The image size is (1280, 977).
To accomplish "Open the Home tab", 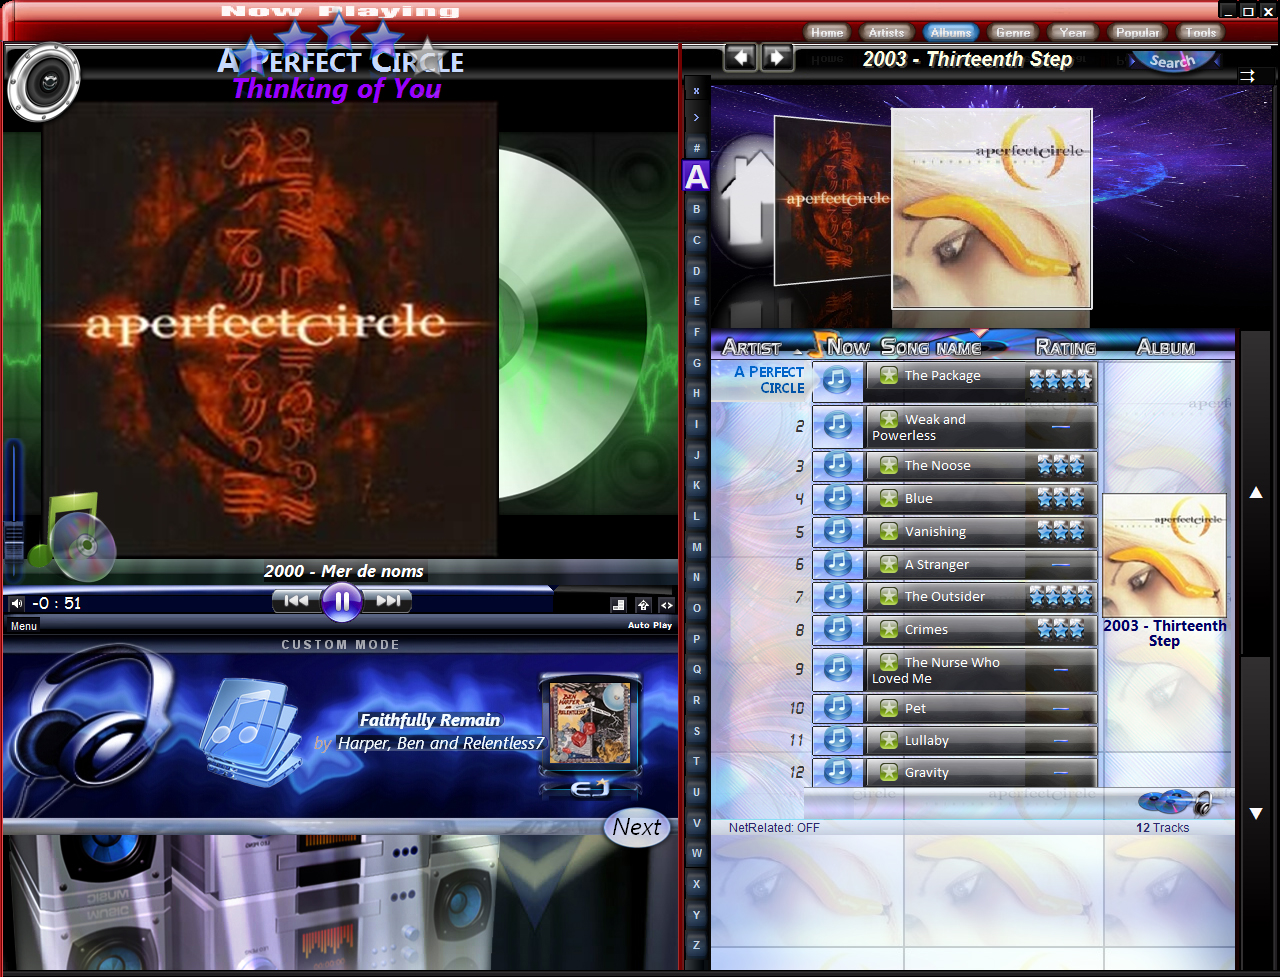I will click(827, 32).
